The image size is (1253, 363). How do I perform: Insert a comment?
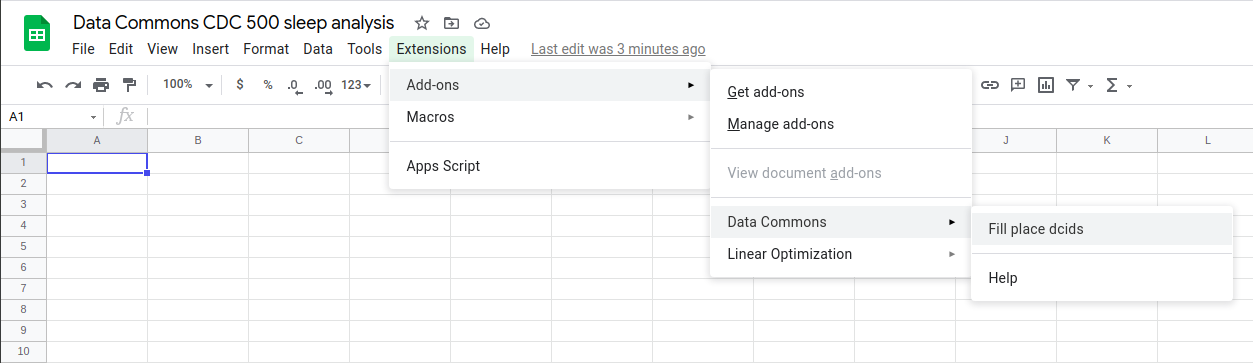tap(1018, 85)
